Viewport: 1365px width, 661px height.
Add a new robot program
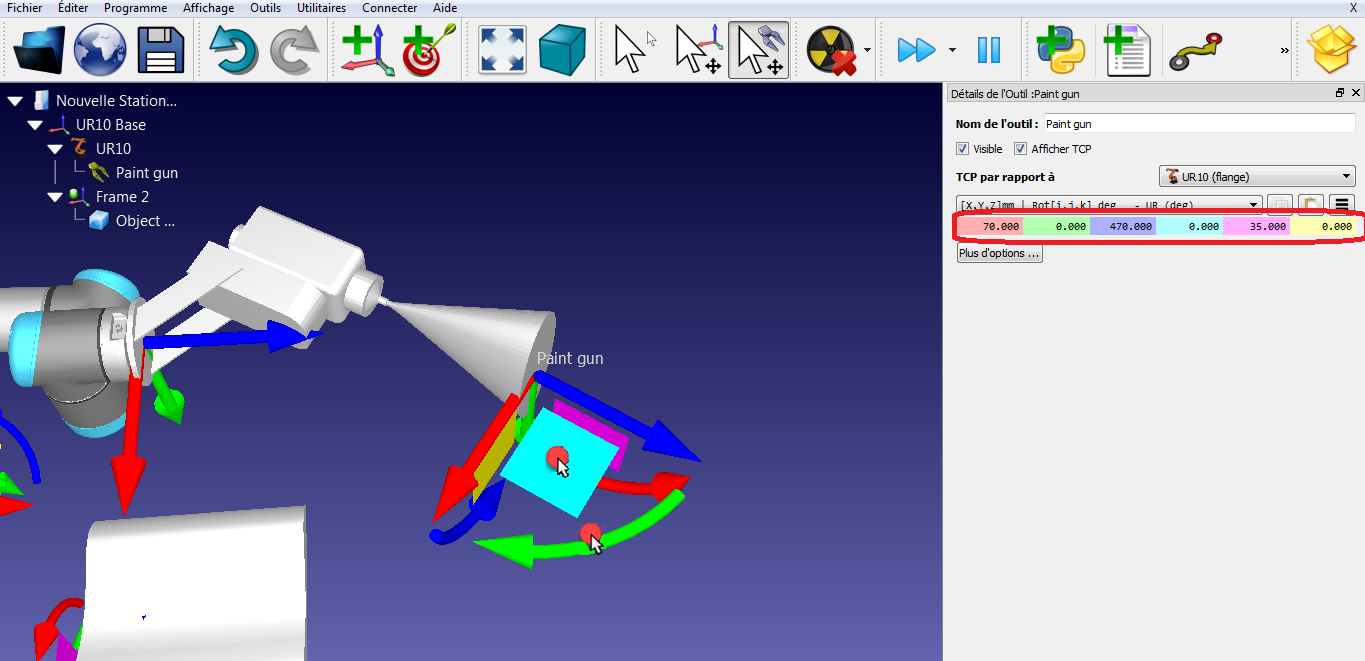pyautogui.click(x=1127, y=49)
